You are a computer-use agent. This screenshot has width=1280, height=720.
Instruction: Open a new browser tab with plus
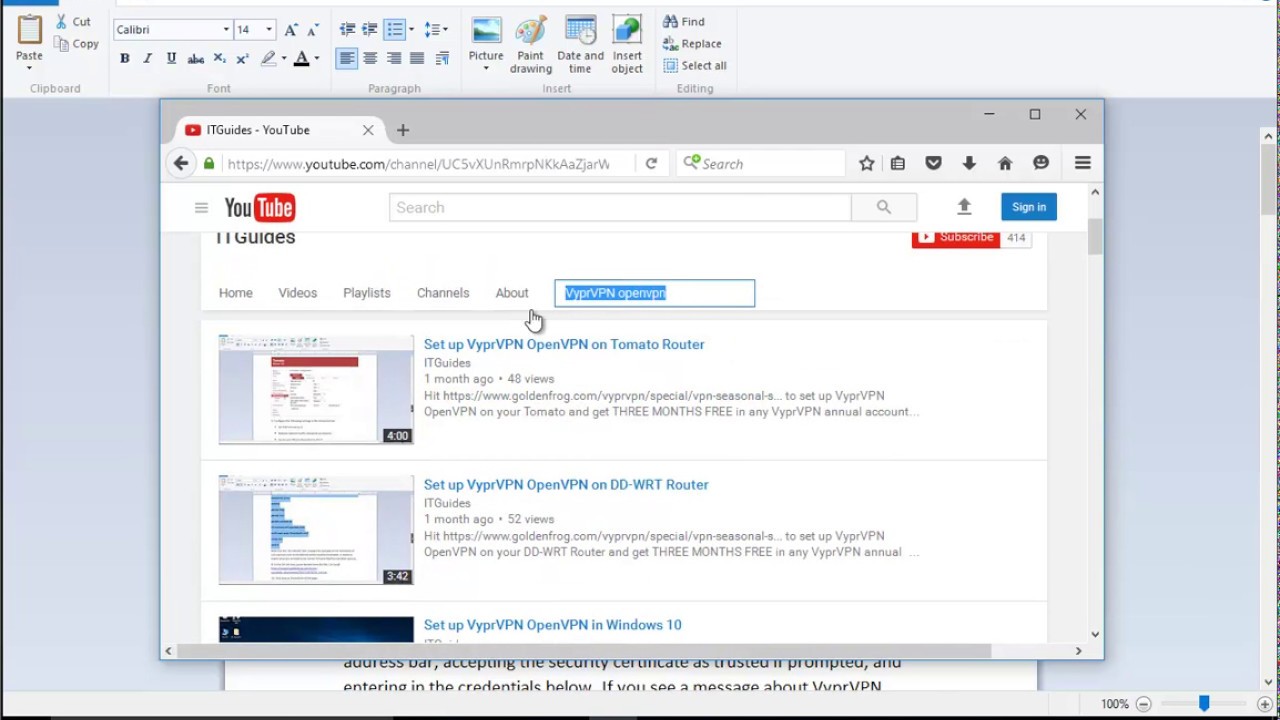[x=403, y=130]
